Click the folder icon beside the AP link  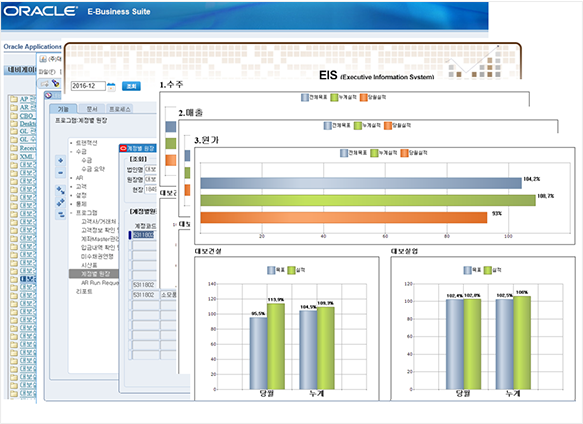pyautogui.click(x=14, y=99)
